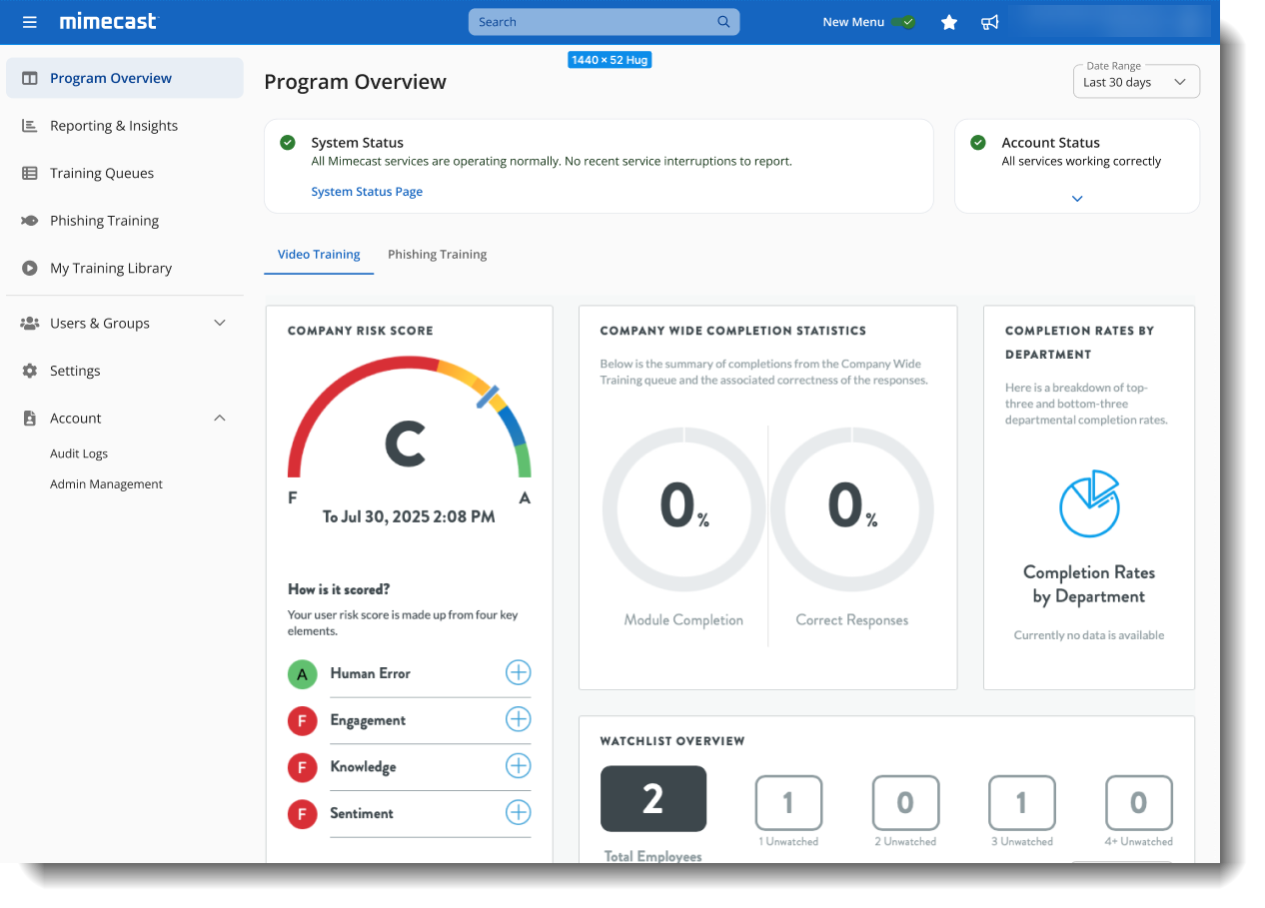
Task: Expand the Engagement score details
Action: click(x=518, y=720)
